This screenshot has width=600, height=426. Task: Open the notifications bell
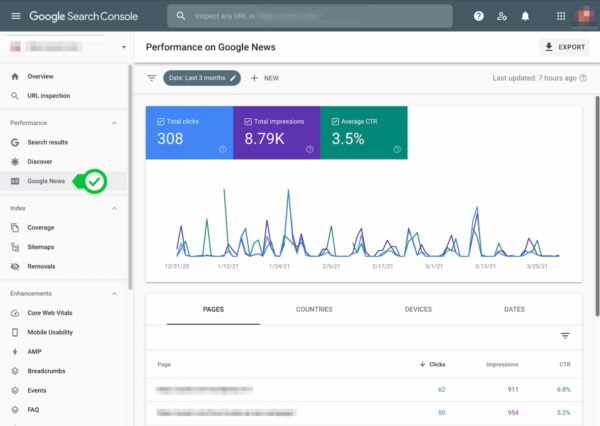coord(525,16)
